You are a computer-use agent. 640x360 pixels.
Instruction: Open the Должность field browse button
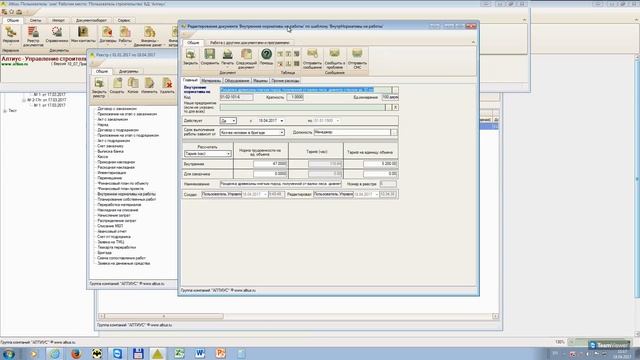pos(394,132)
